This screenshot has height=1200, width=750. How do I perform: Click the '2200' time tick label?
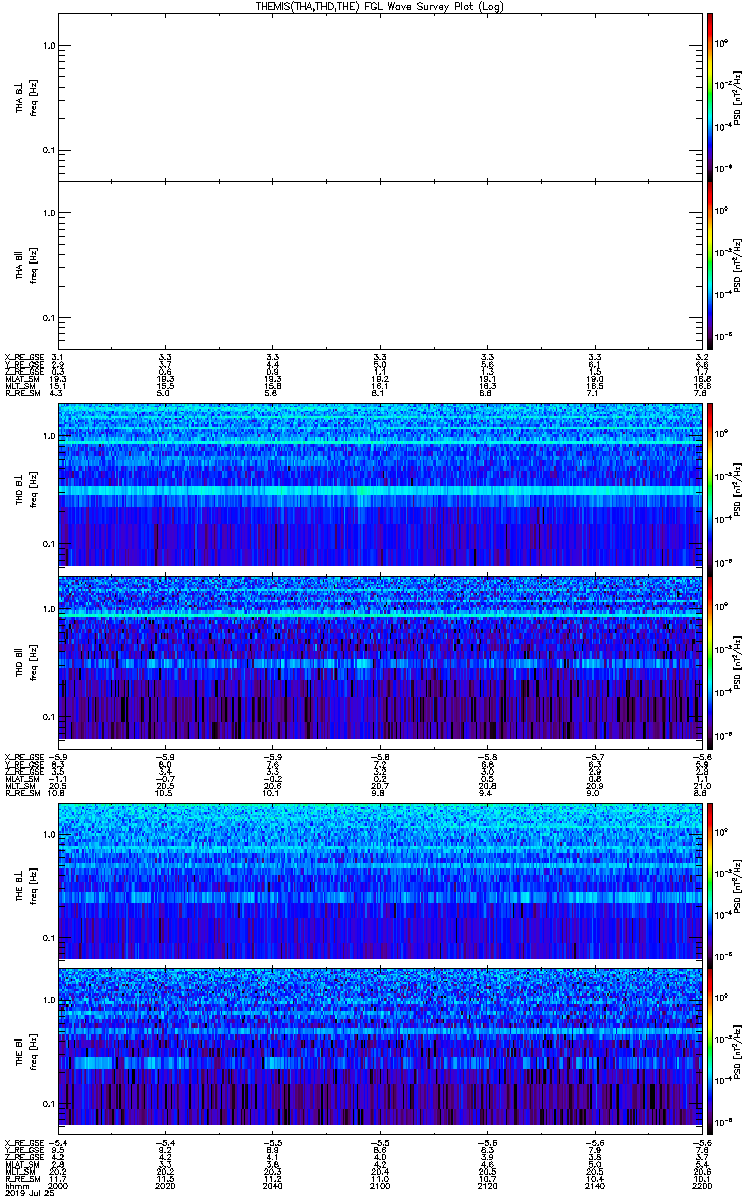[700, 1187]
